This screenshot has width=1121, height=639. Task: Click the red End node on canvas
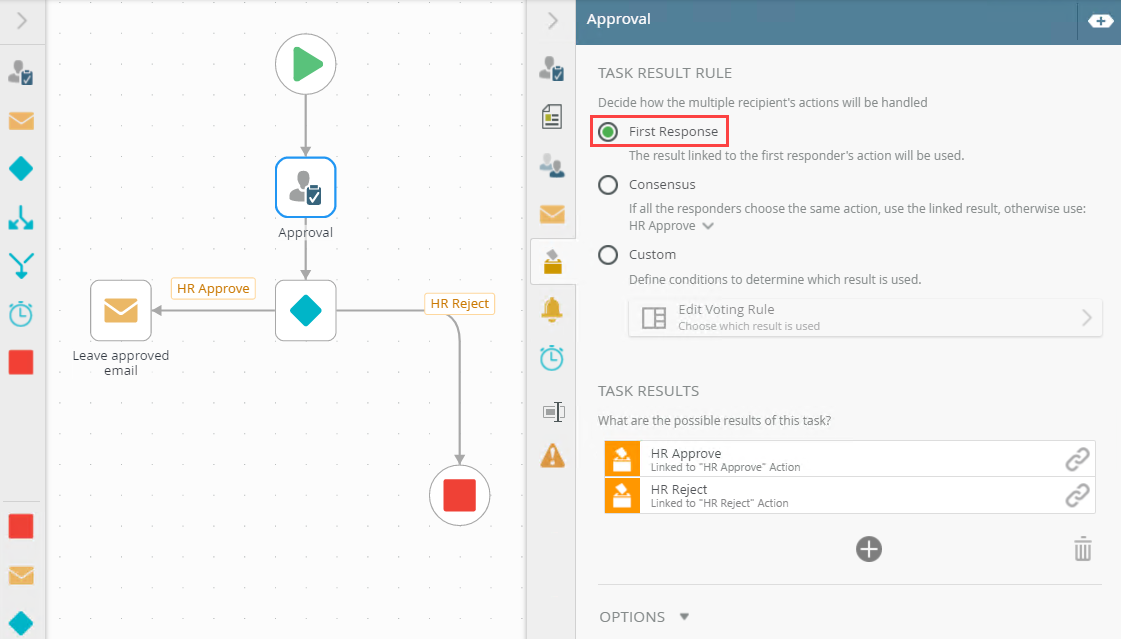pos(459,495)
